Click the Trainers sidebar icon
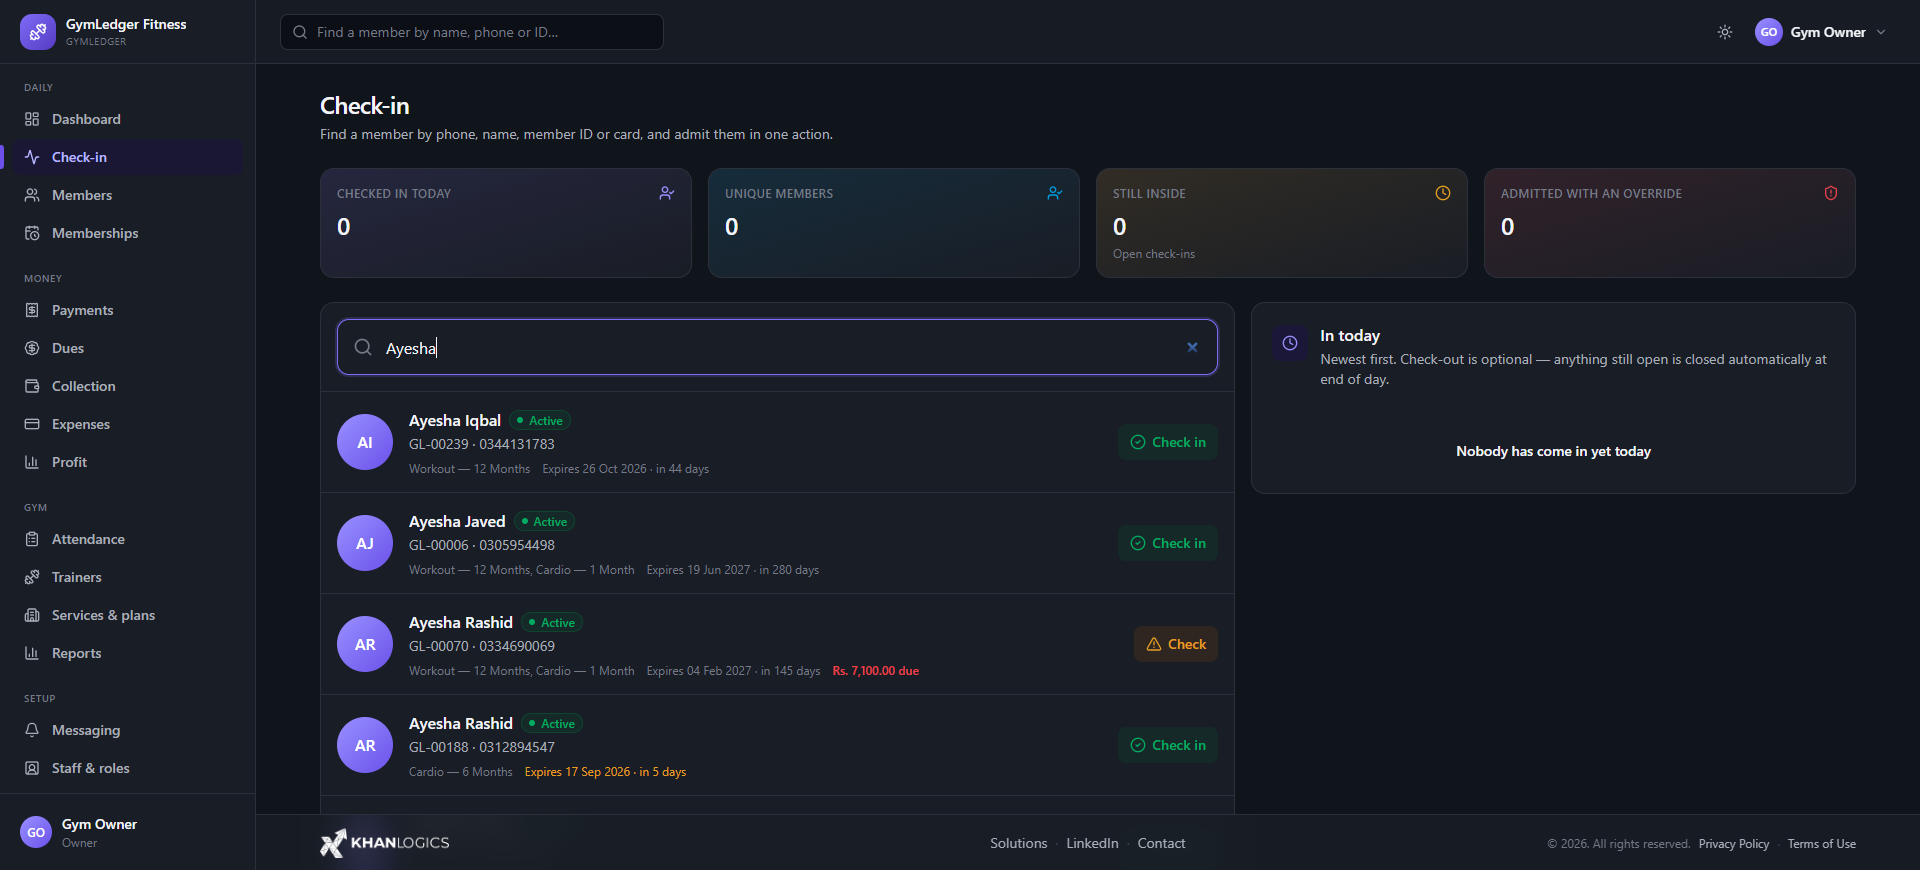1920x870 pixels. coord(32,577)
